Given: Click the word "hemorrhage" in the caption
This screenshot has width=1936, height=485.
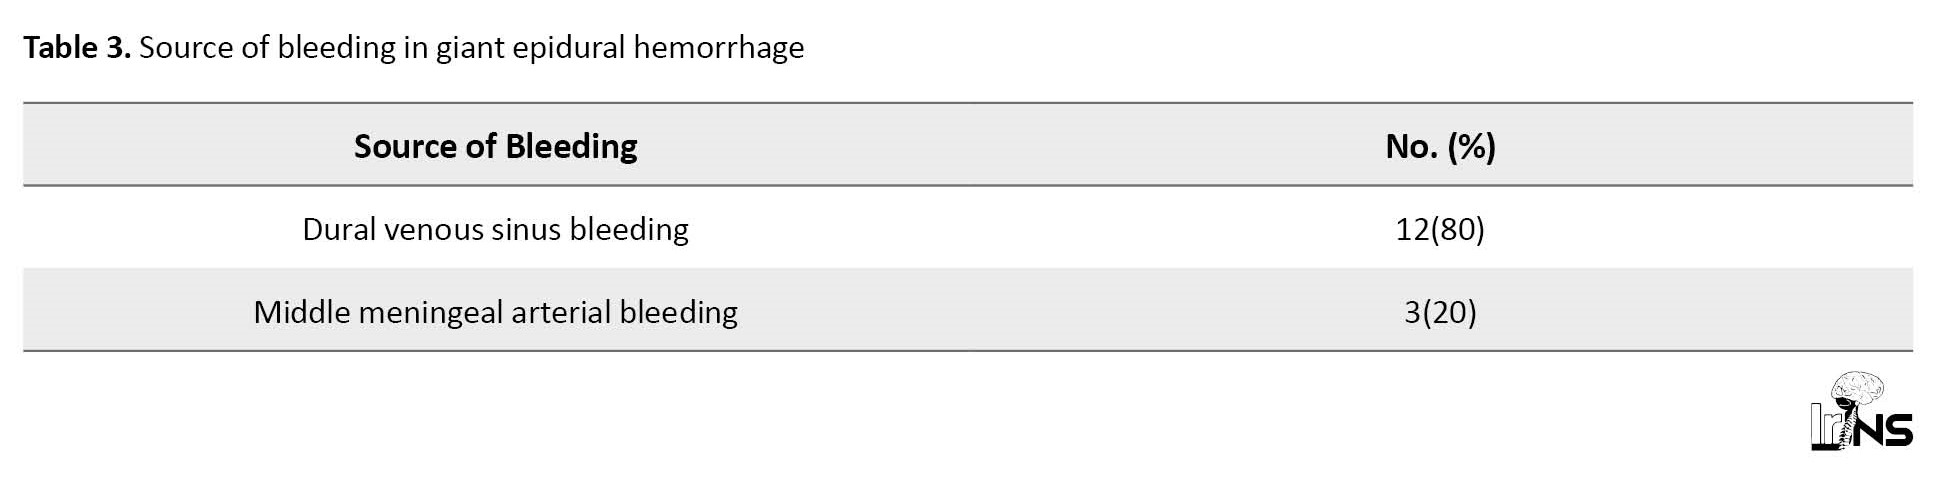Looking at the screenshot, I should pyautogui.click(x=718, y=48).
